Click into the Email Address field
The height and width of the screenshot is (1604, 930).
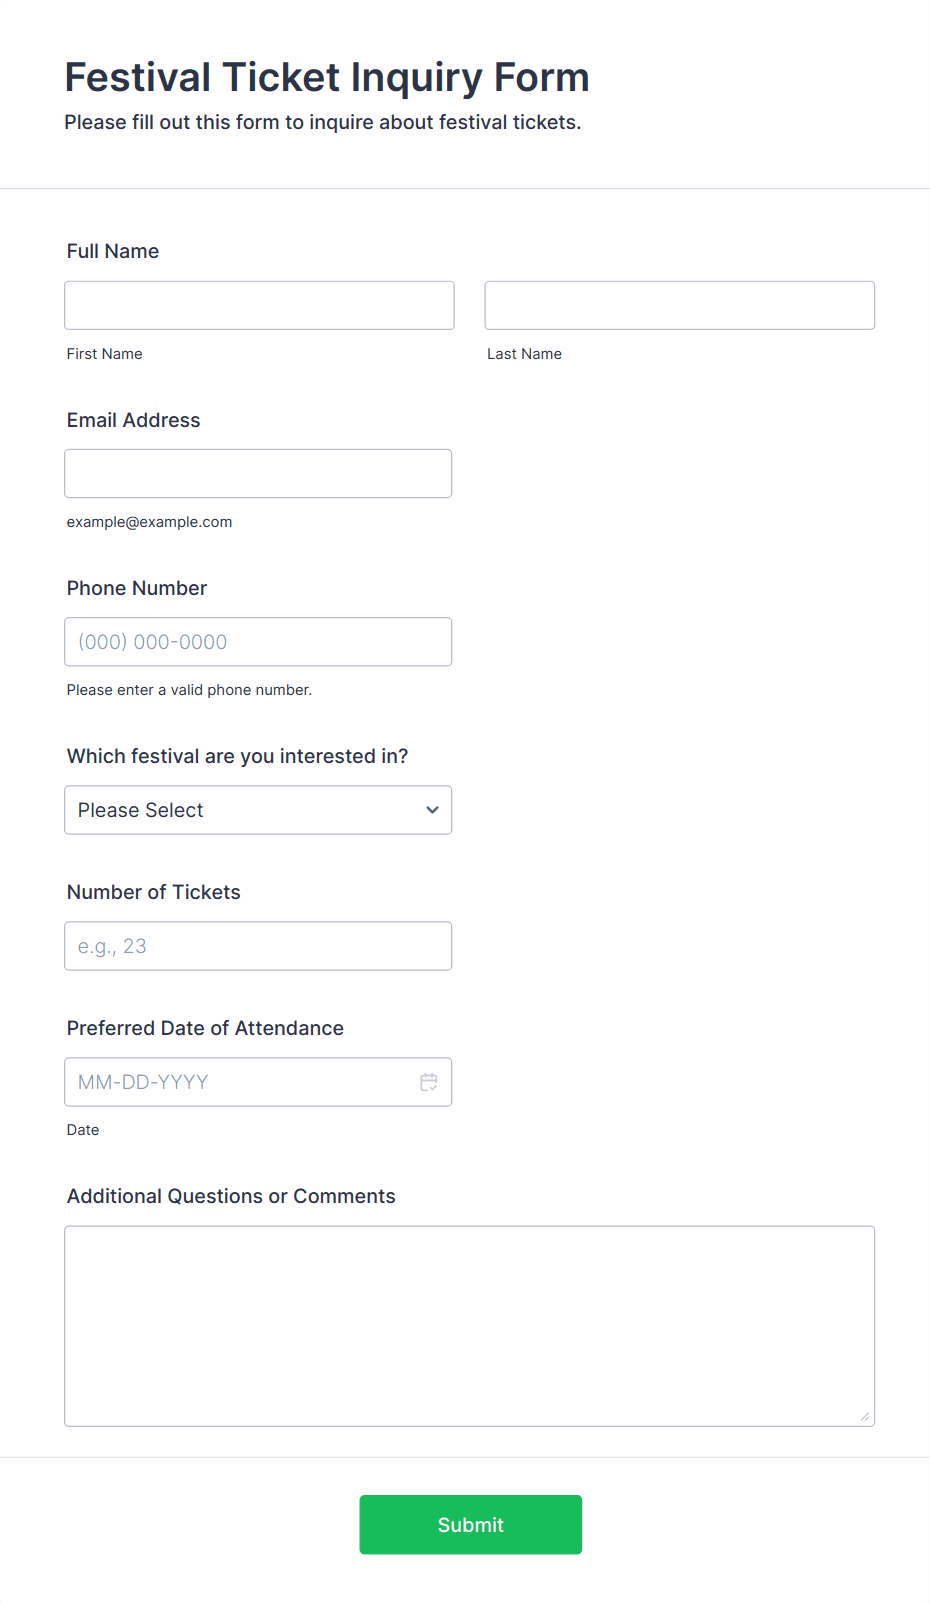[258, 473]
